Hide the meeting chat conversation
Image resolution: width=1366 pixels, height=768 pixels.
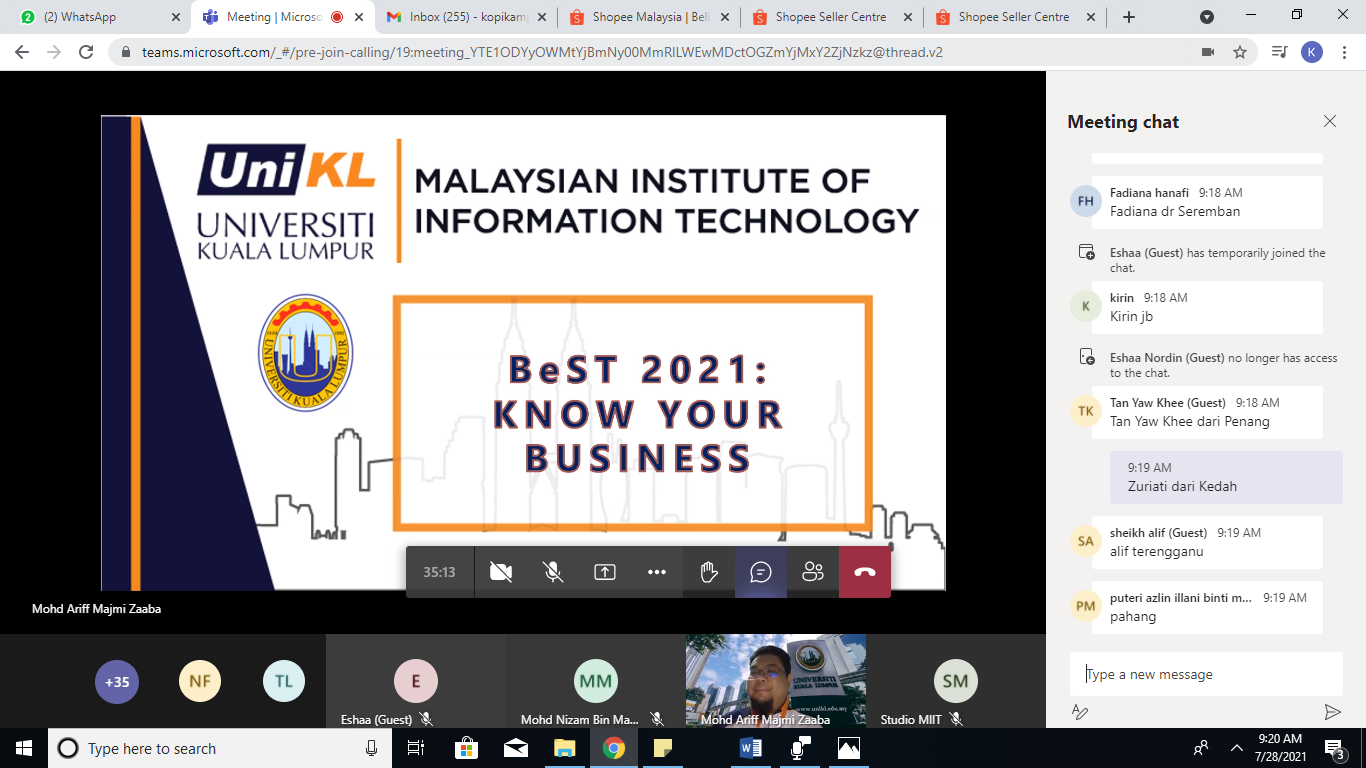click(761, 572)
